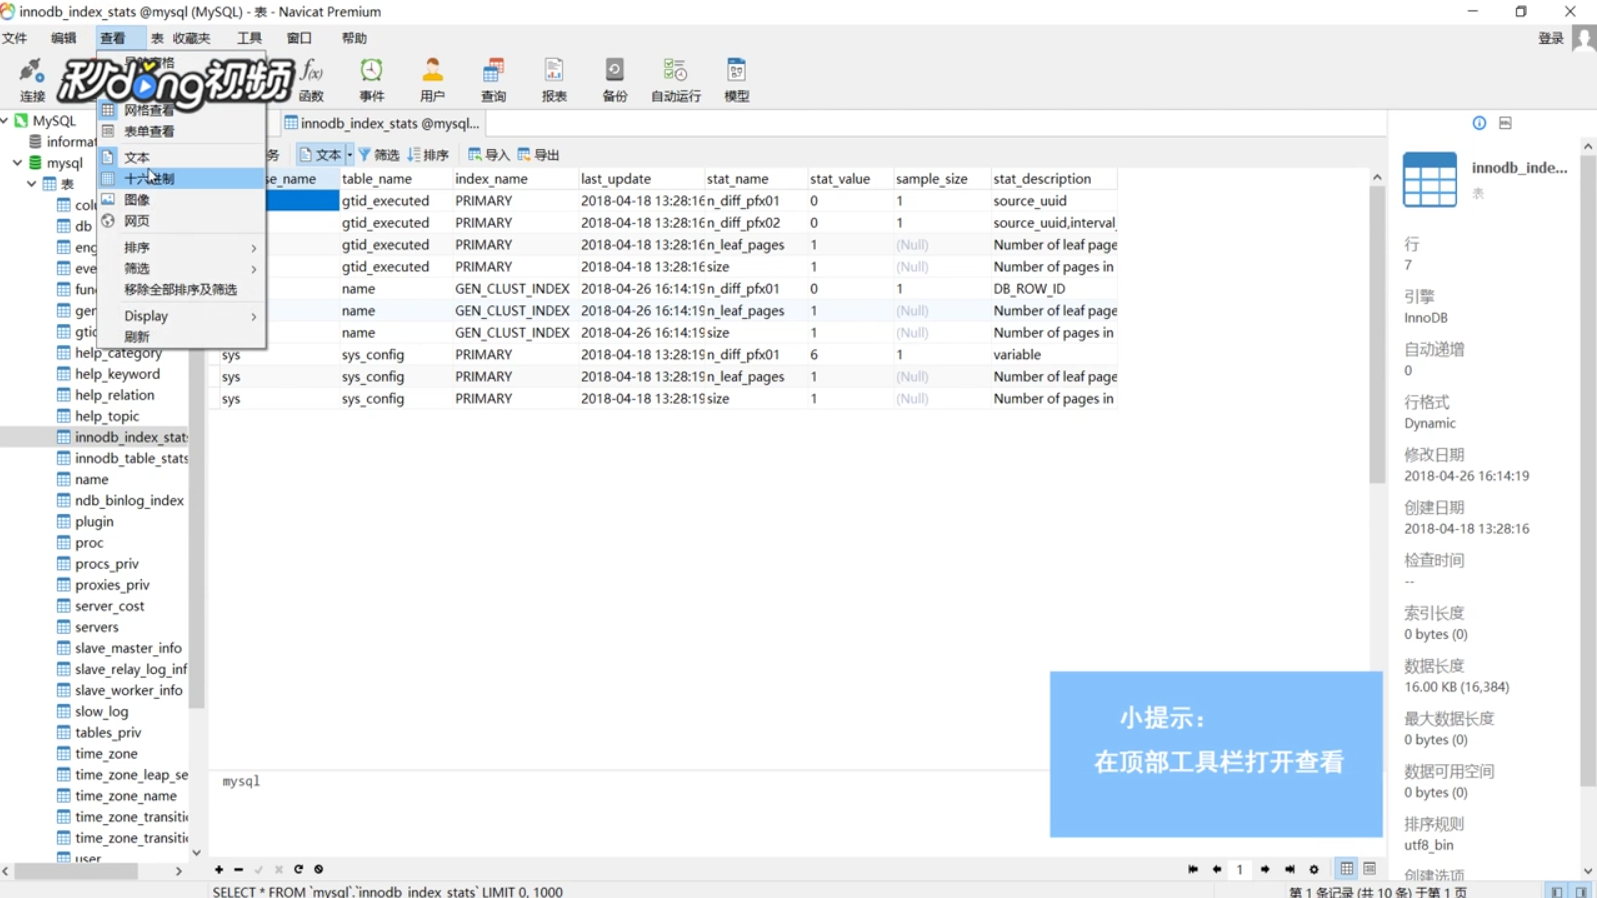Open the Query (查询) toolbar icon
Viewport: 1597px width, 898px height.
[x=493, y=80]
